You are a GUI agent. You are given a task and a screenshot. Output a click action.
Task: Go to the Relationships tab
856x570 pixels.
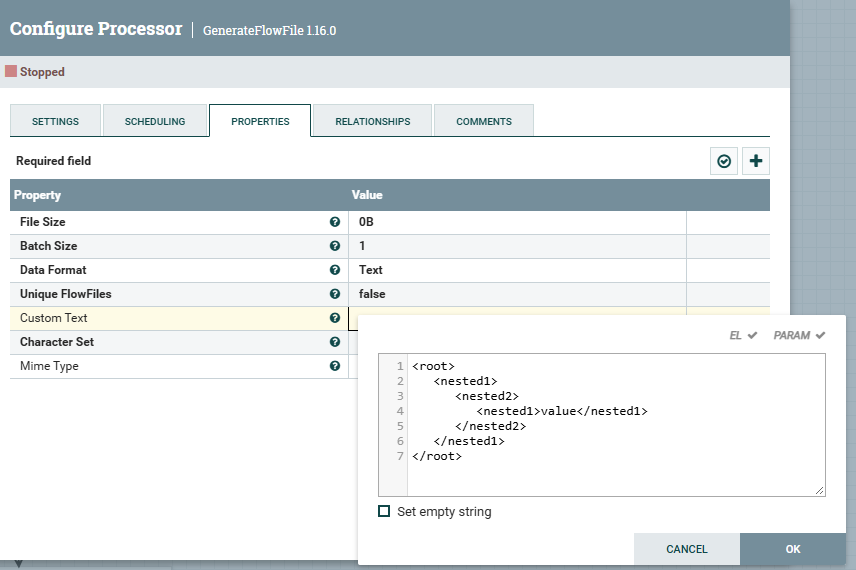point(372,121)
